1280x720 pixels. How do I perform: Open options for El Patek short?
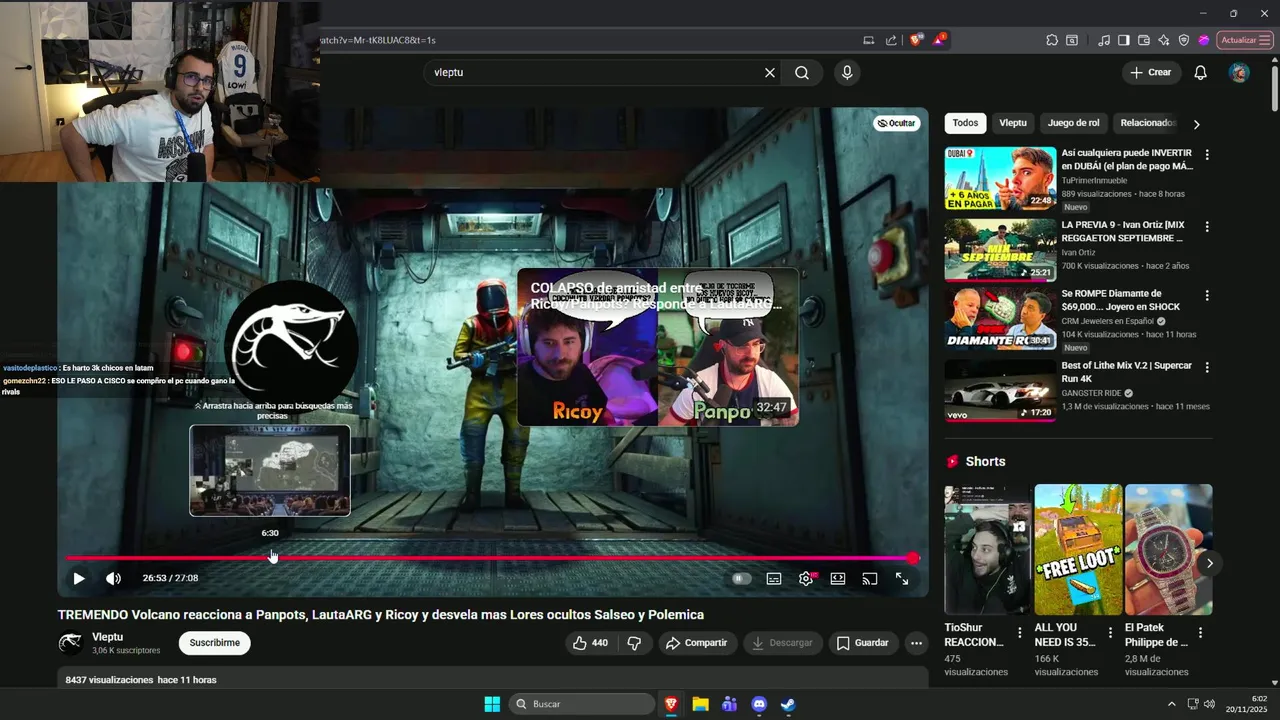point(1200,633)
